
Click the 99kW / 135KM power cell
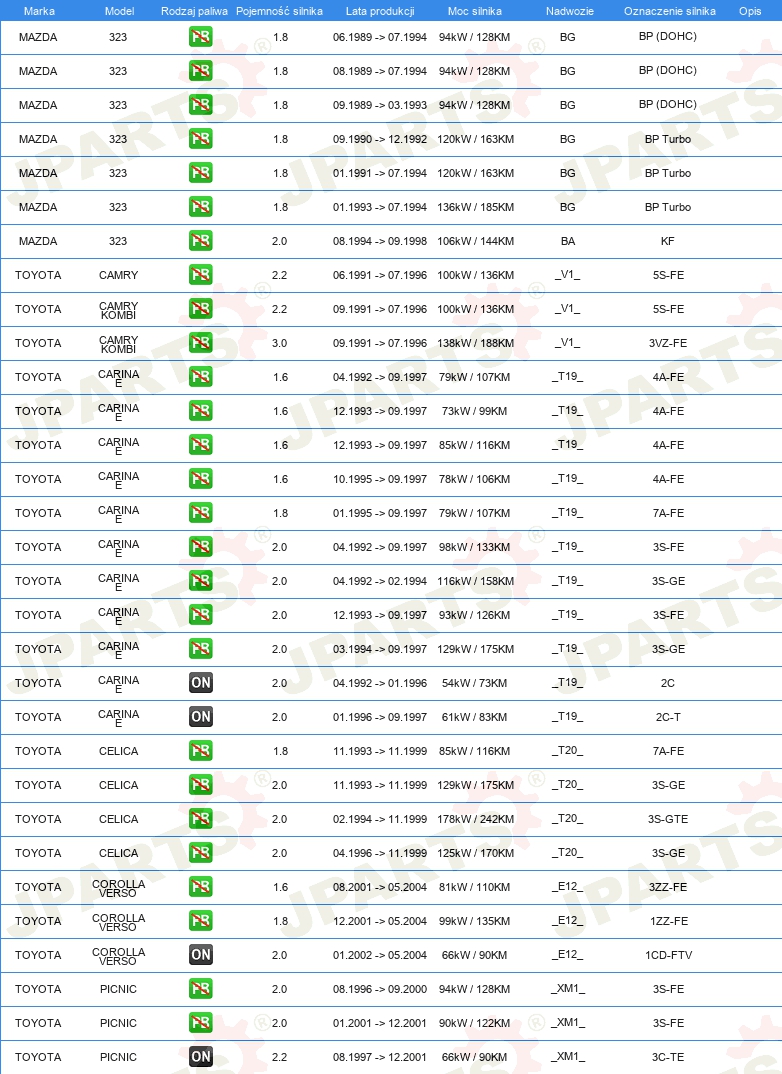pos(475,921)
